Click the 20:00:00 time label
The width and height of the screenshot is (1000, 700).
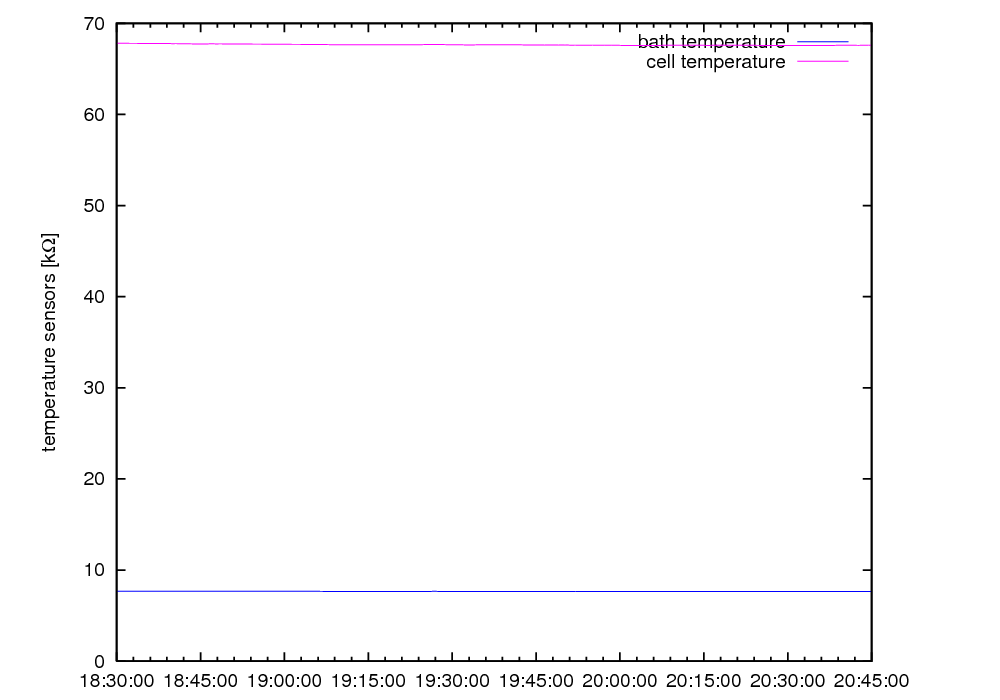(x=620, y=681)
